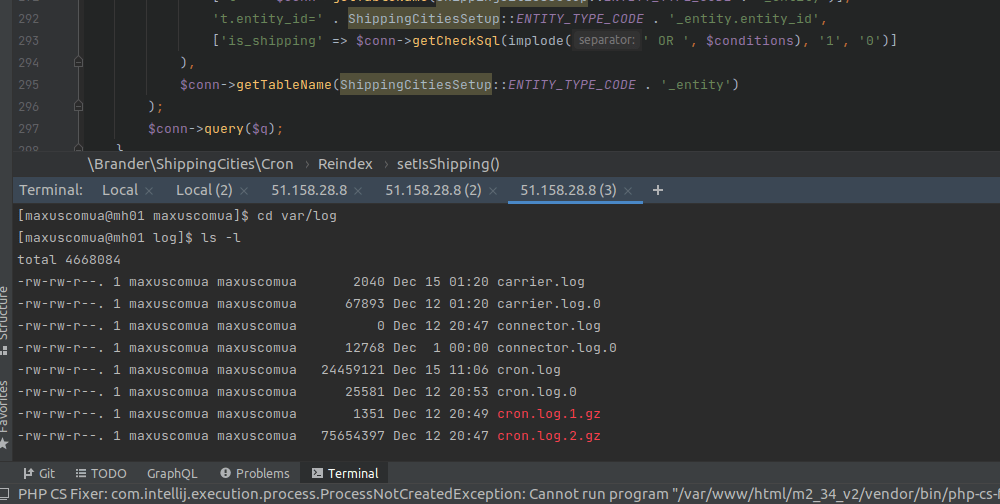Switch to the 51.158.28.8 (2) terminal tab
The height and width of the screenshot is (504, 1000).
tap(433, 190)
